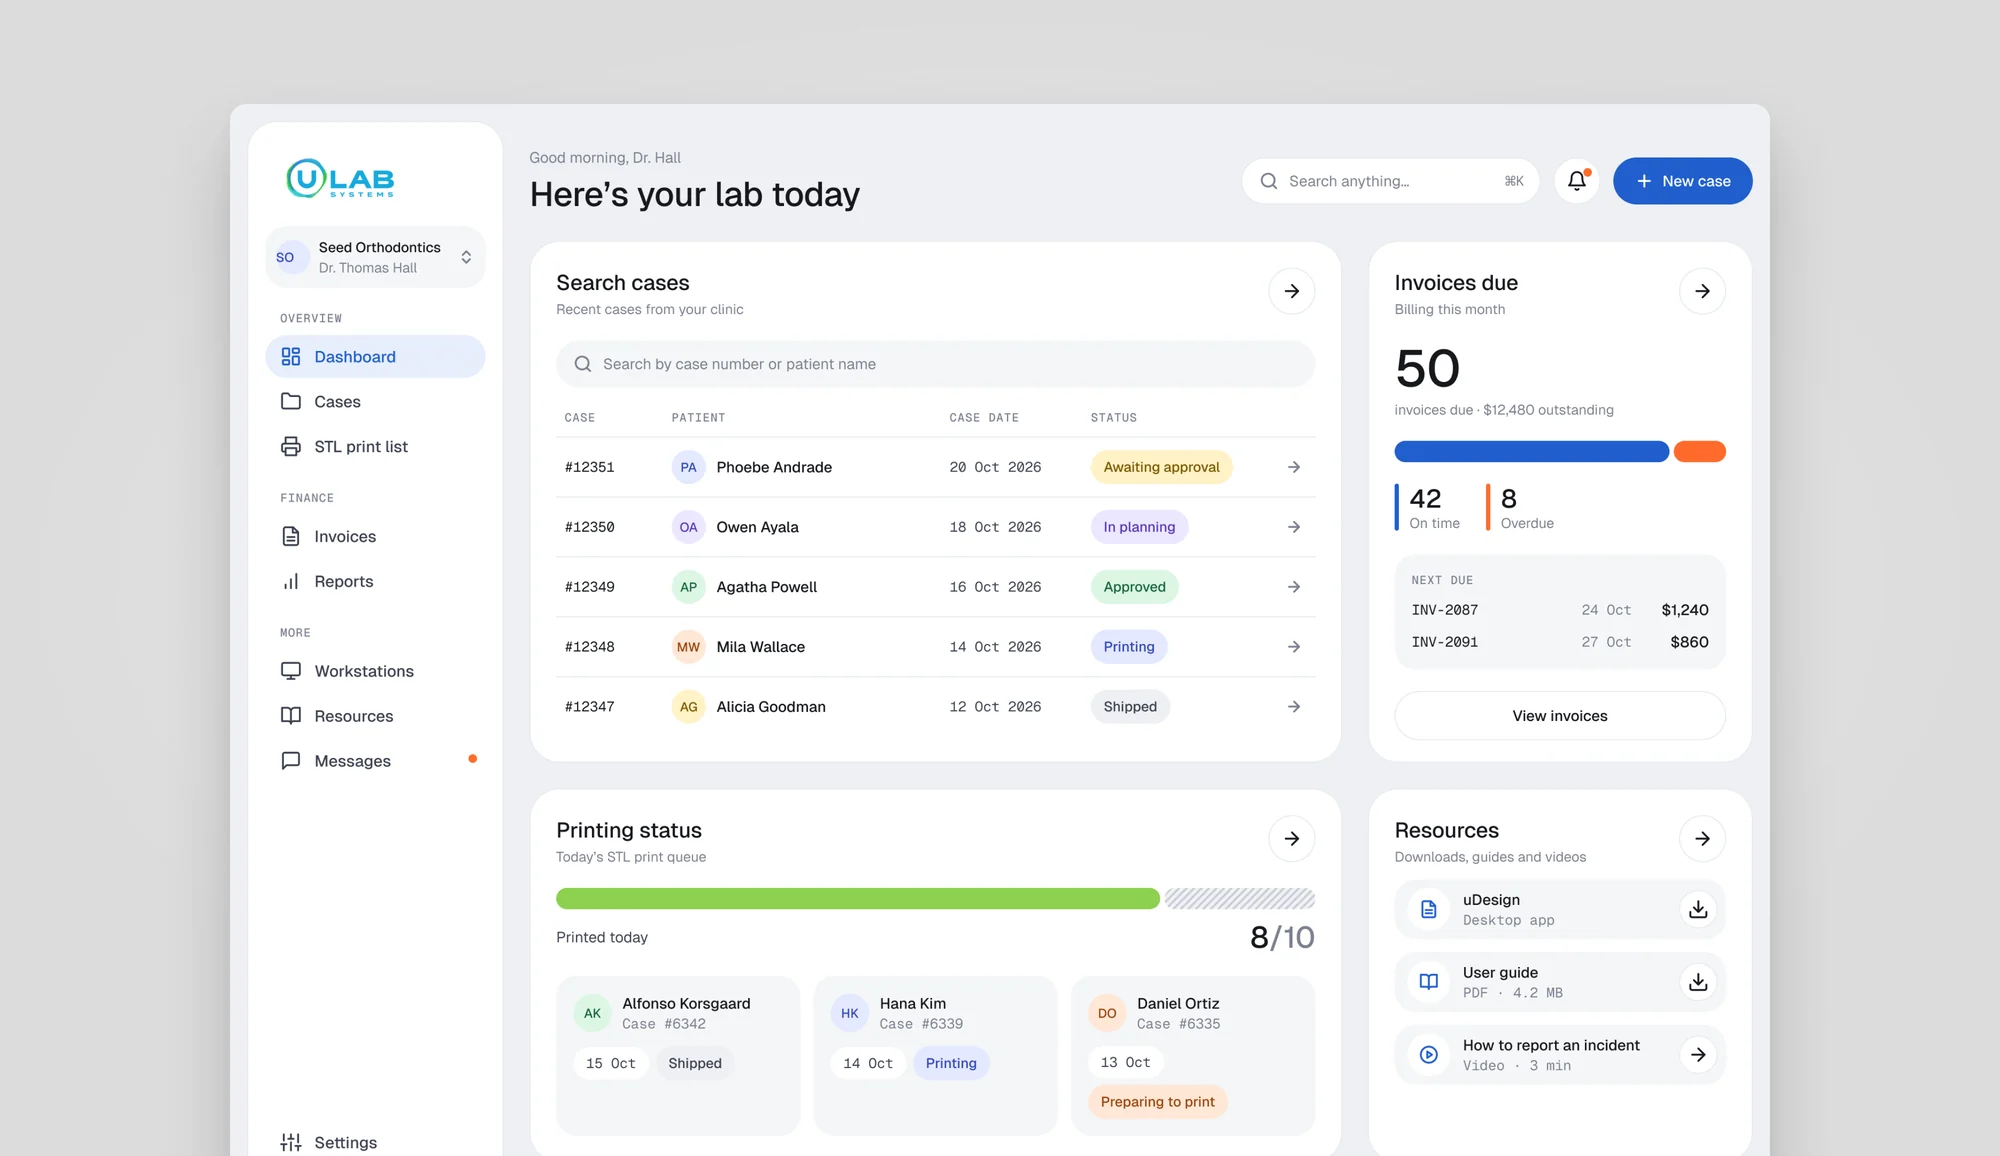2000x1156 pixels.
Task: Click the Workstations monitor icon
Action: [291, 671]
